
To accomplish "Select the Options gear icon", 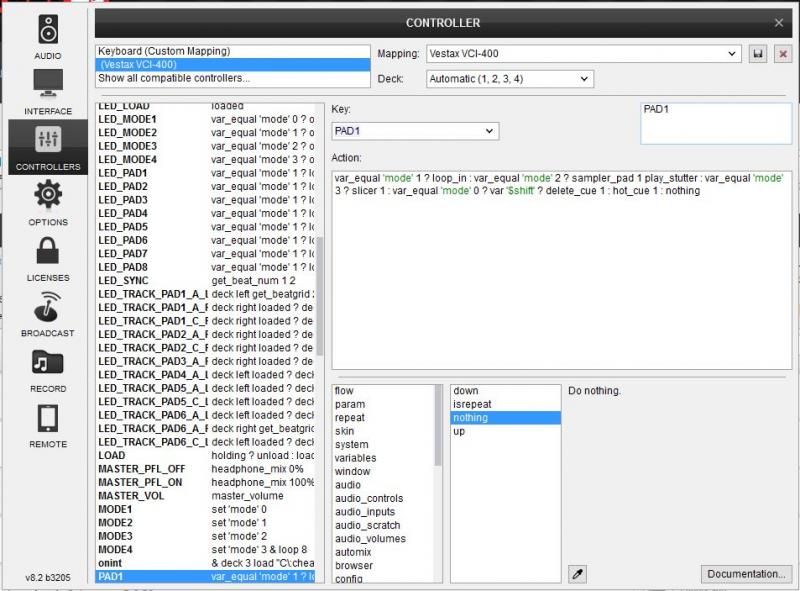I will click(x=47, y=201).
